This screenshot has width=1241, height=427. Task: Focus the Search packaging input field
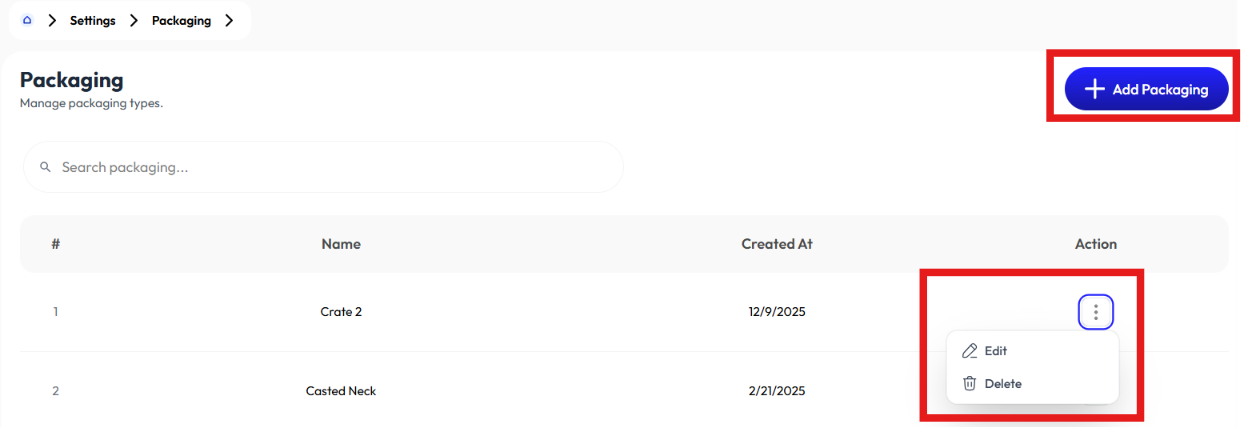[x=323, y=167]
